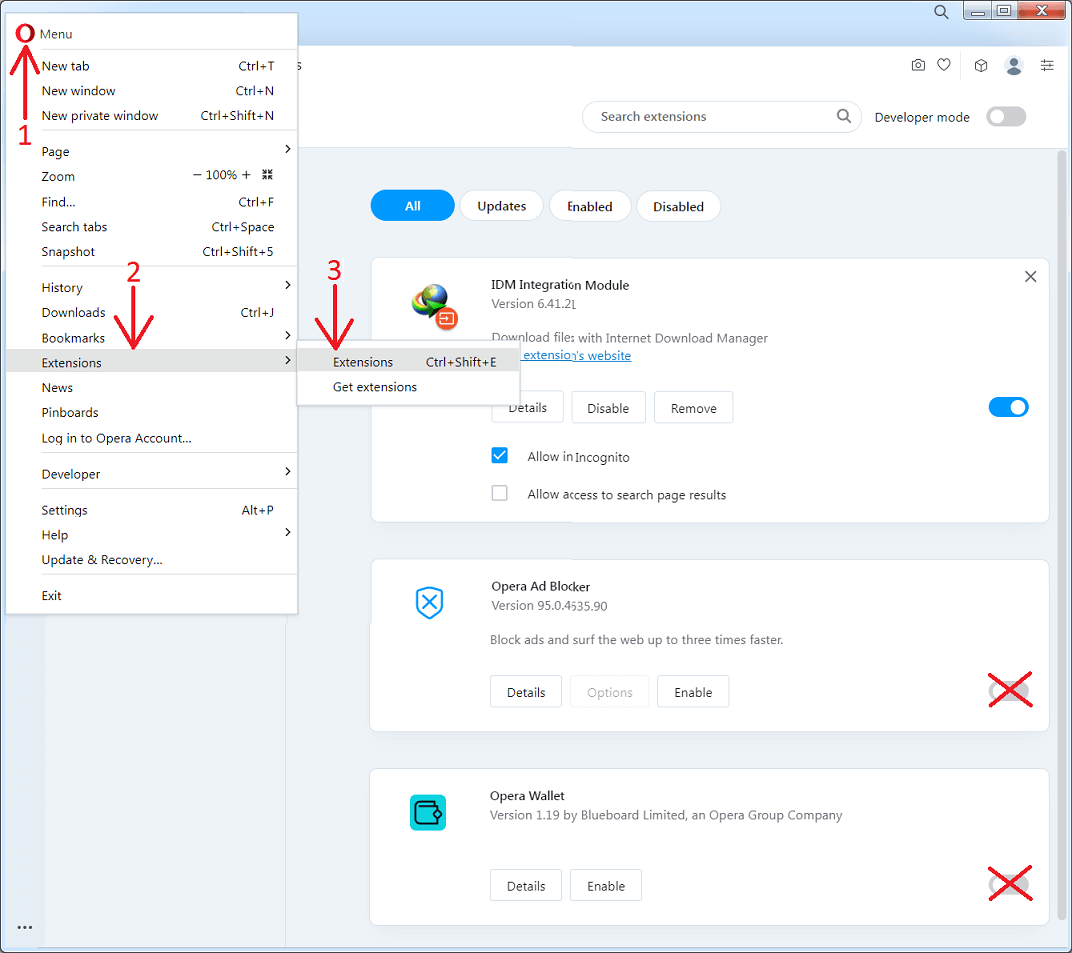The height and width of the screenshot is (953, 1072).
Task: Disable the IDM Integration Module toggle
Action: [x=1008, y=407]
